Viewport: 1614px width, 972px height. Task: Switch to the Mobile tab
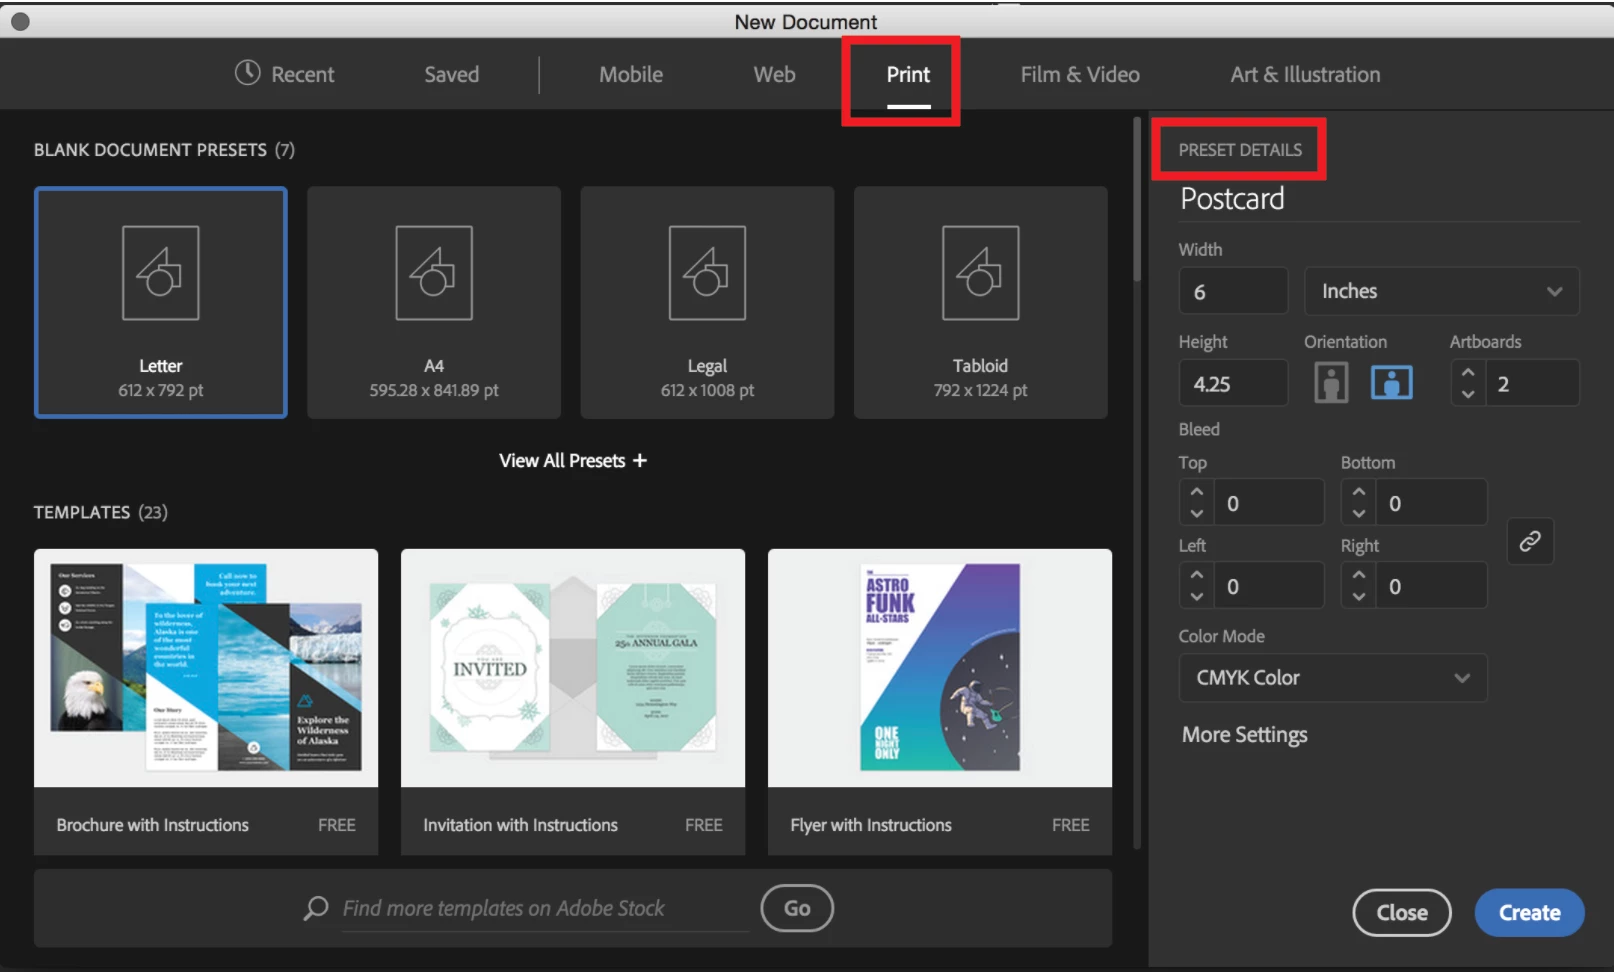[631, 74]
